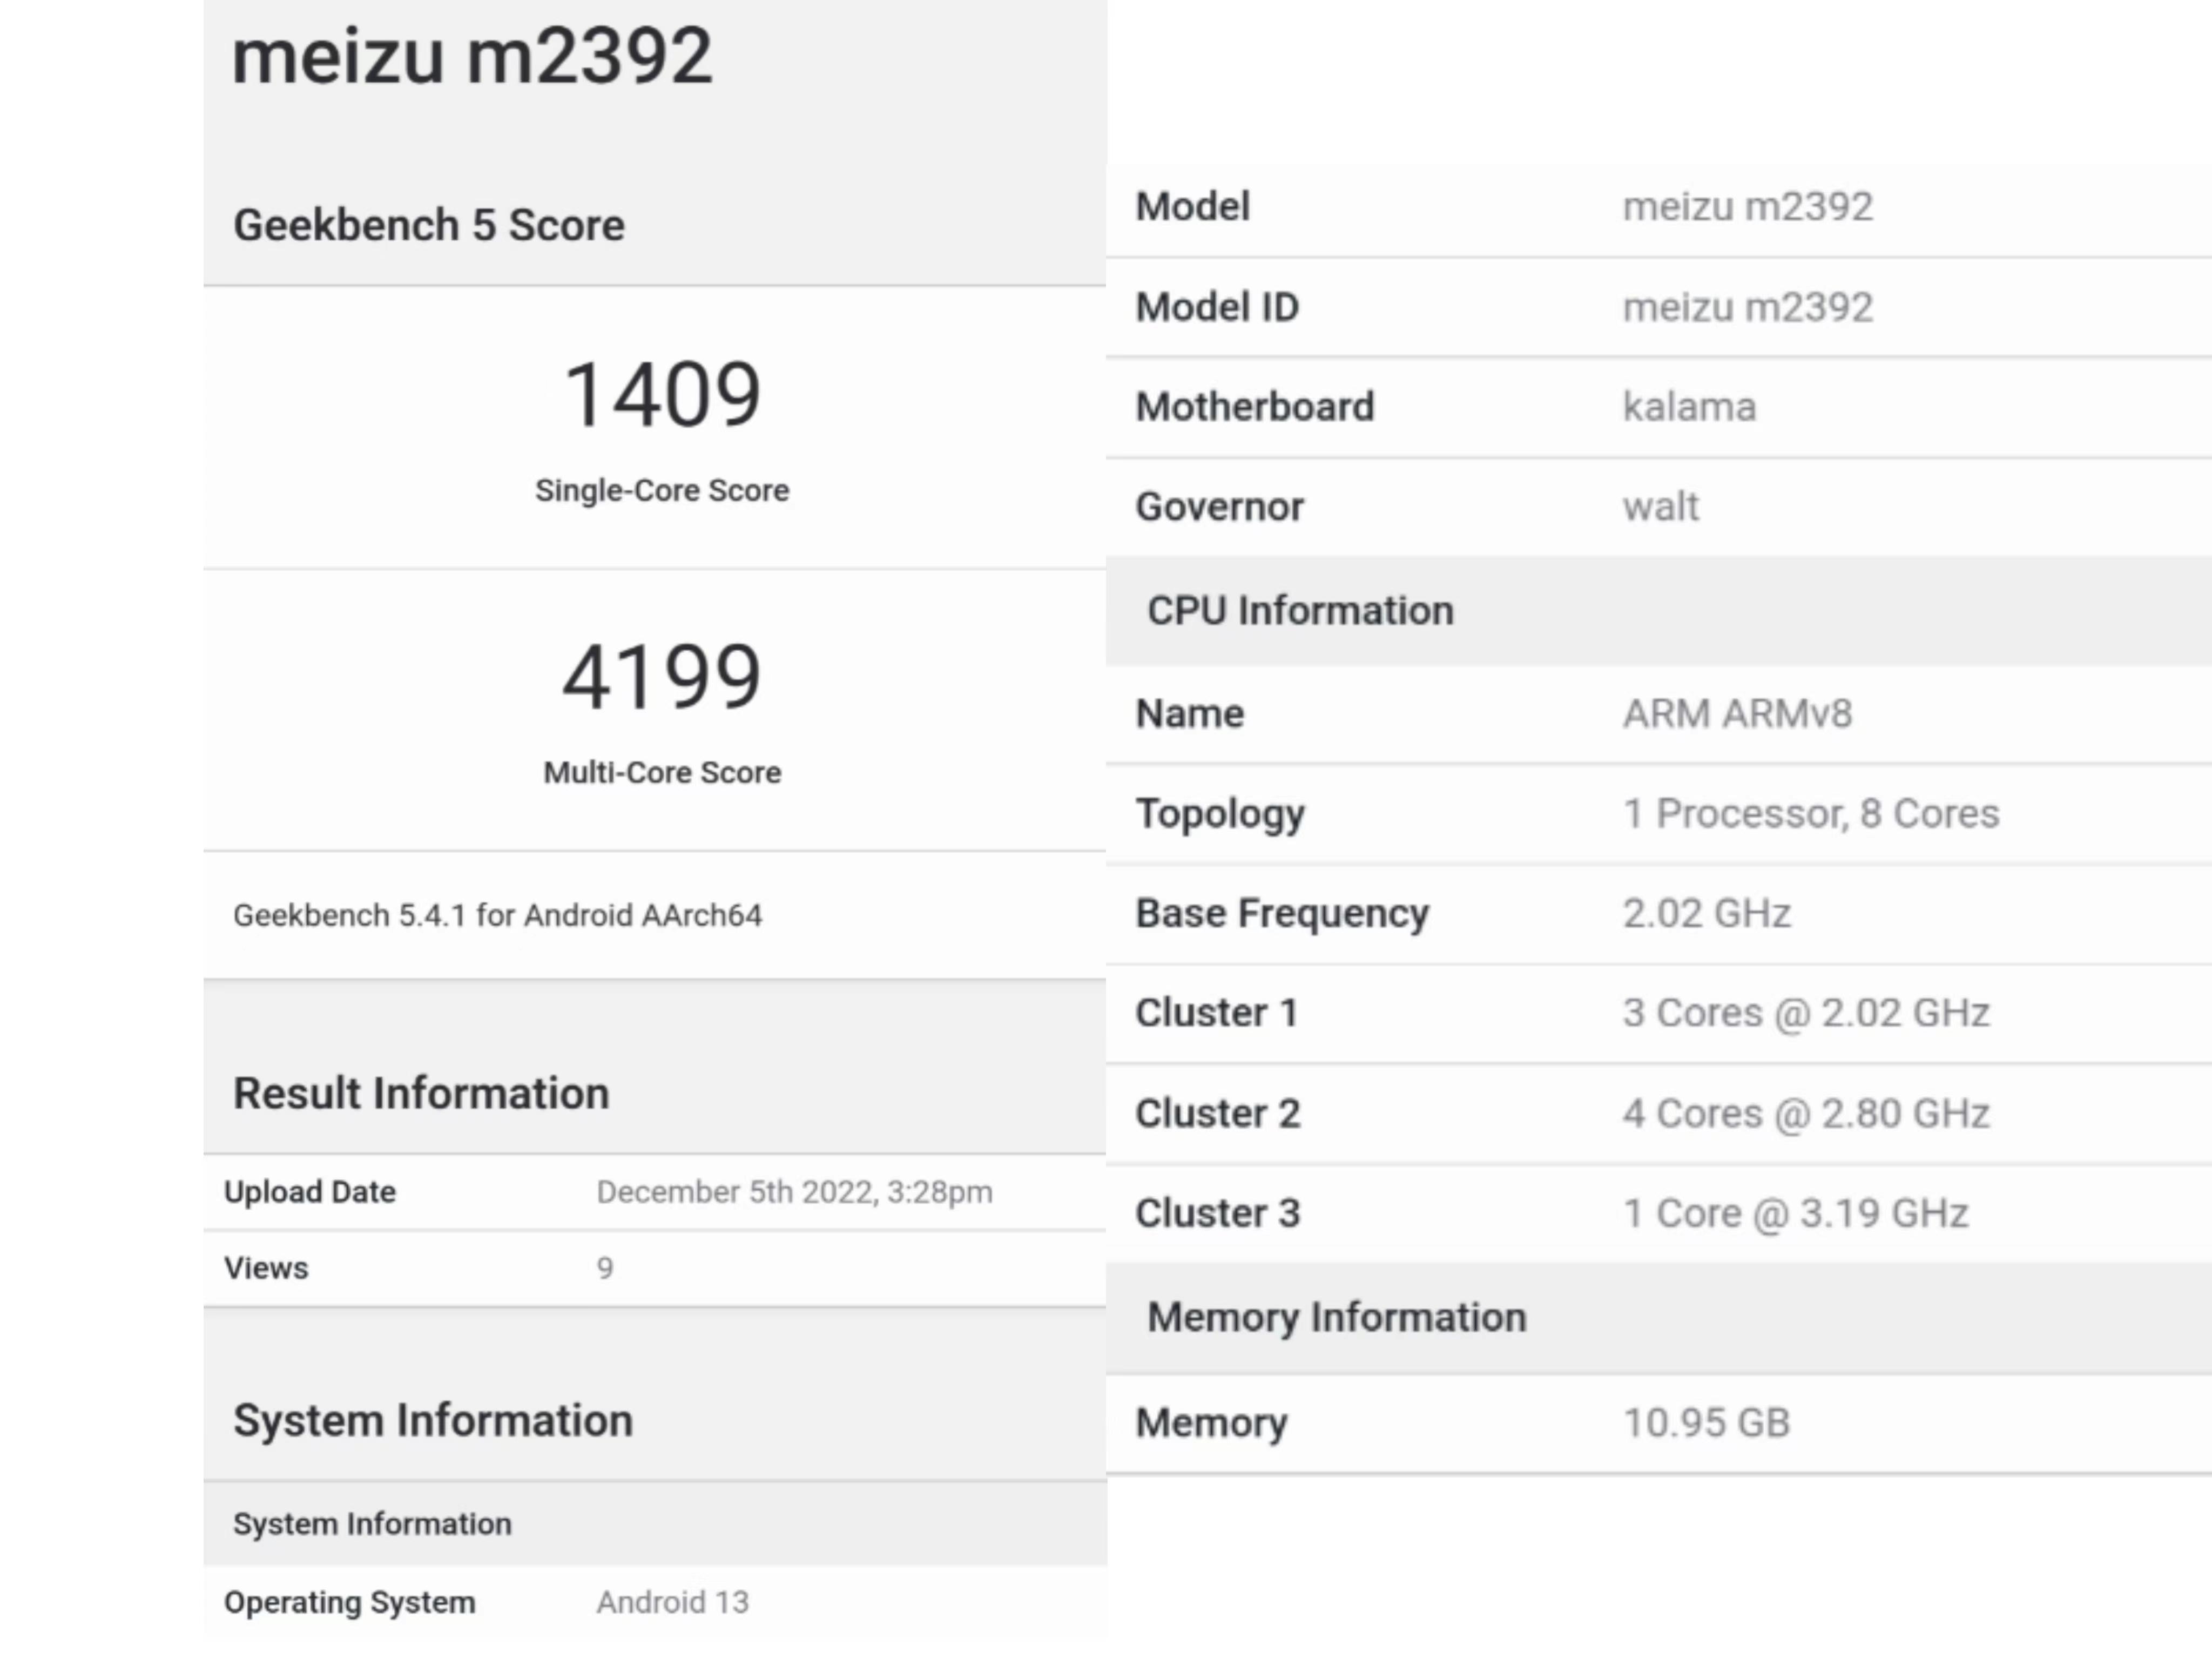Click the Model ID row value
The image size is (2212, 1659).
point(1747,307)
